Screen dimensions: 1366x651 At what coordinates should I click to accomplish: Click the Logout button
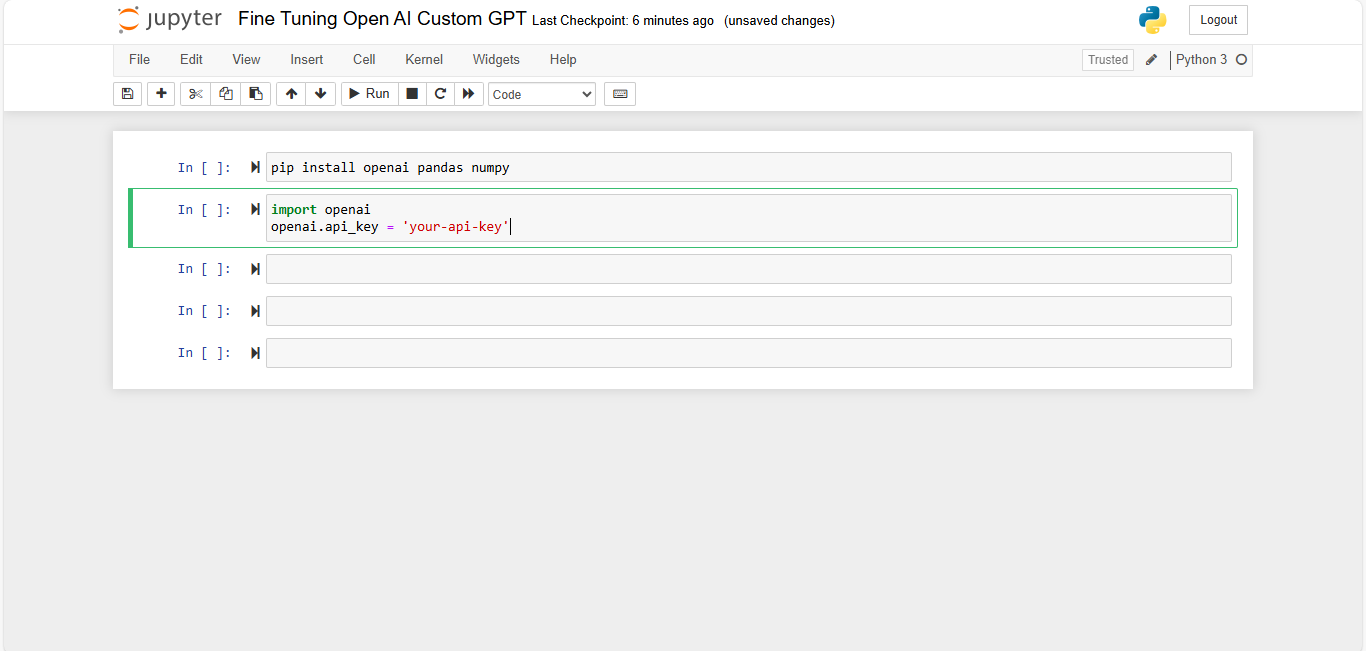tap(1217, 19)
